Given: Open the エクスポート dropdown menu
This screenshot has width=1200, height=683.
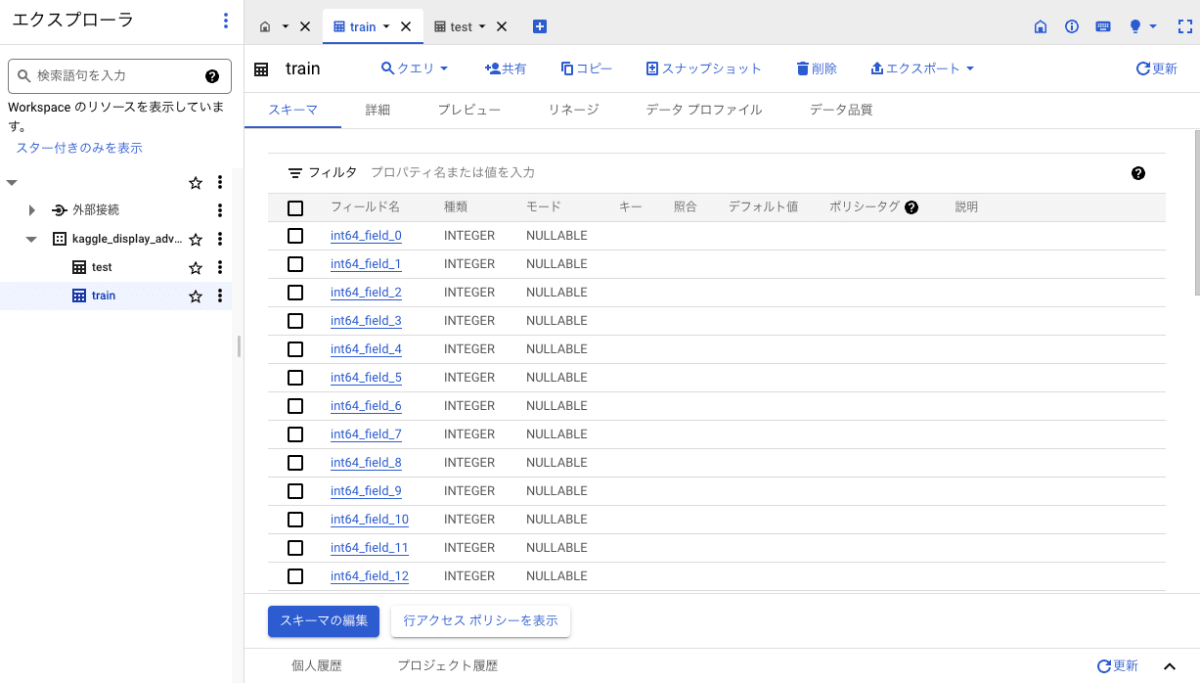Looking at the screenshot, I should coord(922,69).
